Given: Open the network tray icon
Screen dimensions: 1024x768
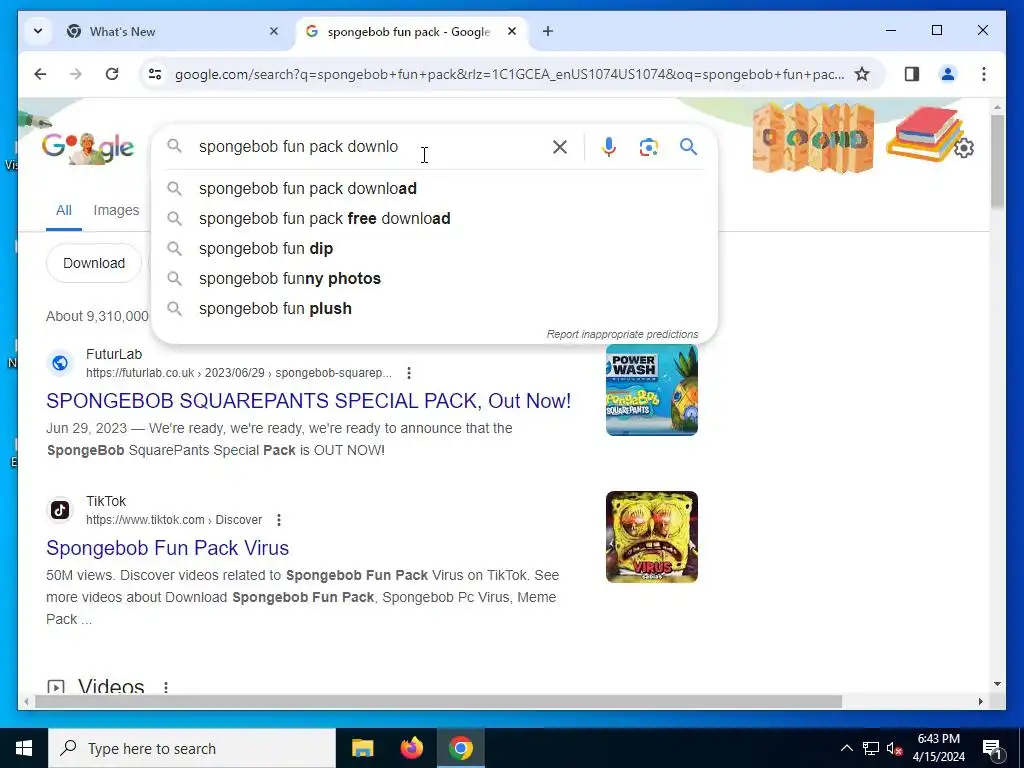Looking at the screenshot, I should (871, 748).
